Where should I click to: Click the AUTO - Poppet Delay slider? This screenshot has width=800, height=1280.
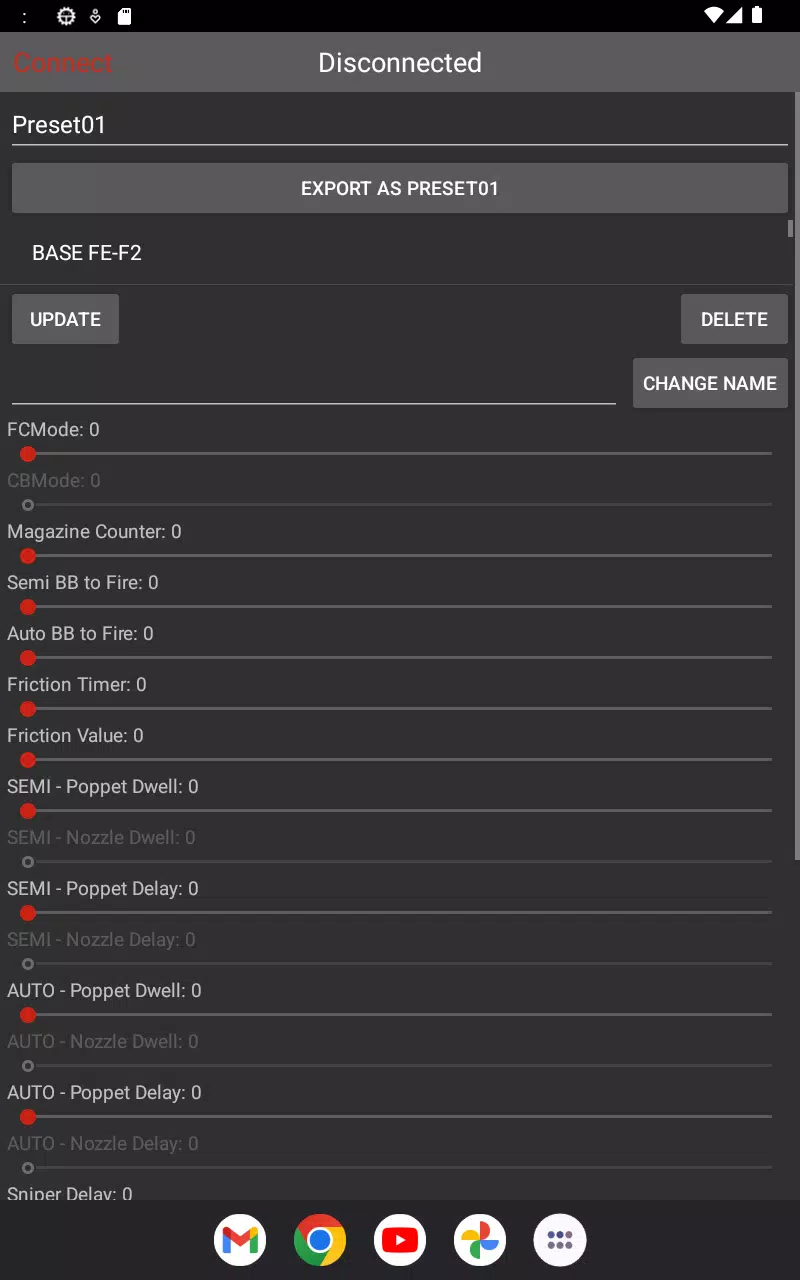click(x=400, y=1117)
